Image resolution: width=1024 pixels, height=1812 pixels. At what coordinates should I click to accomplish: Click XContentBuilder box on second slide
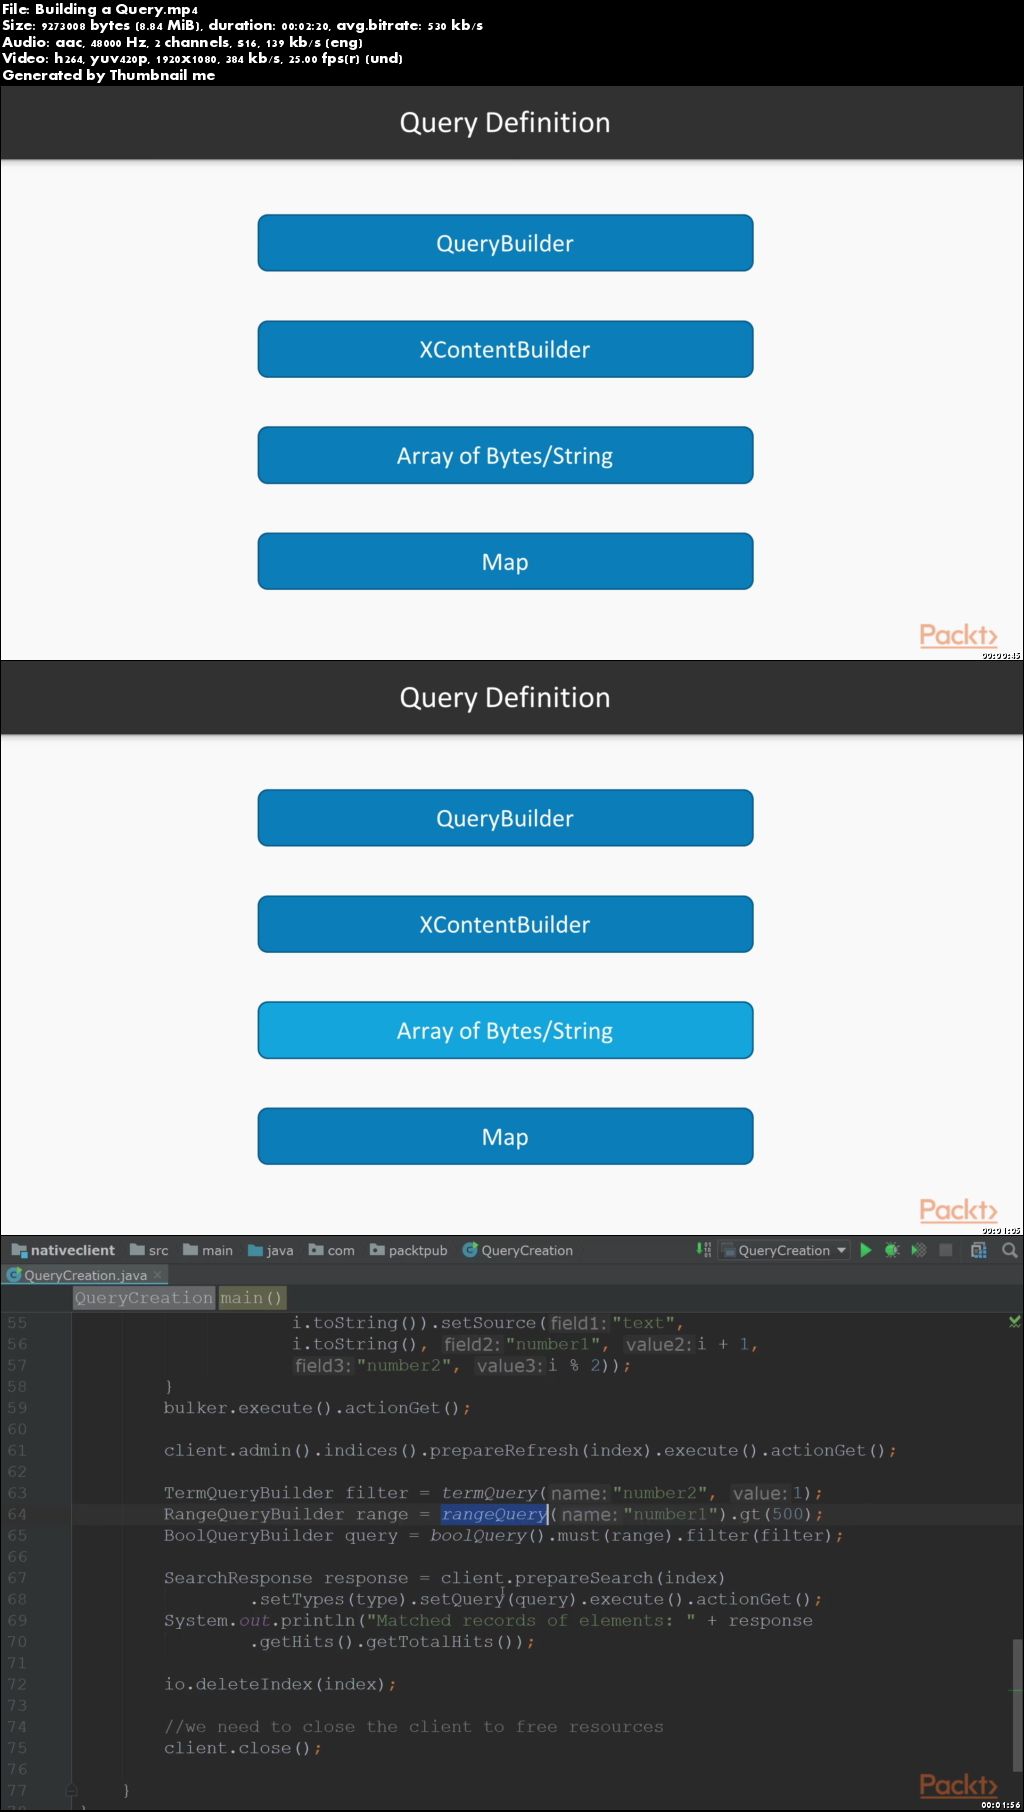(505, 924)
